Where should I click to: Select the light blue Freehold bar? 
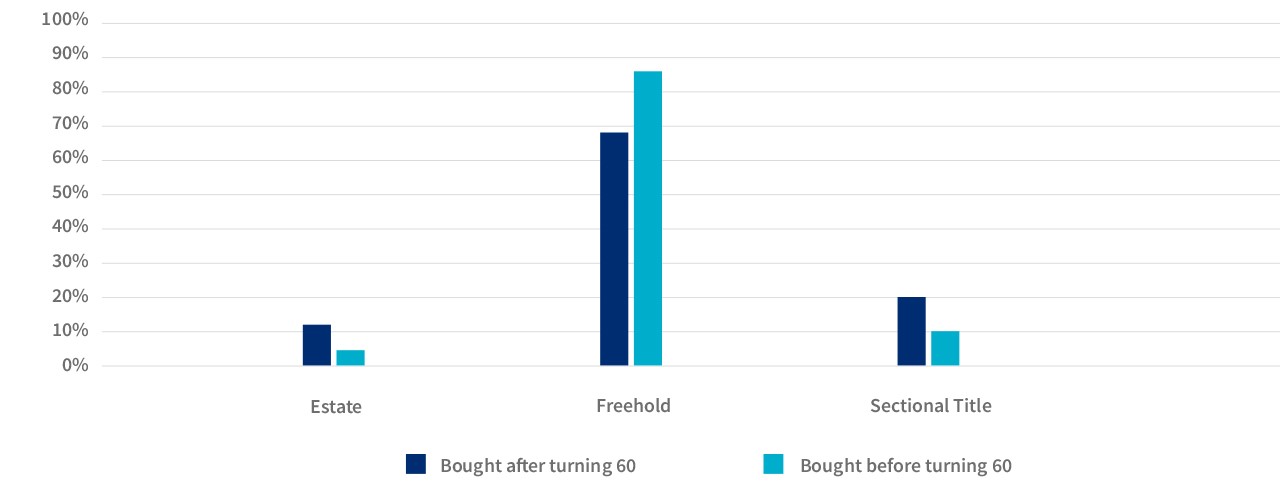coord(648,218)
